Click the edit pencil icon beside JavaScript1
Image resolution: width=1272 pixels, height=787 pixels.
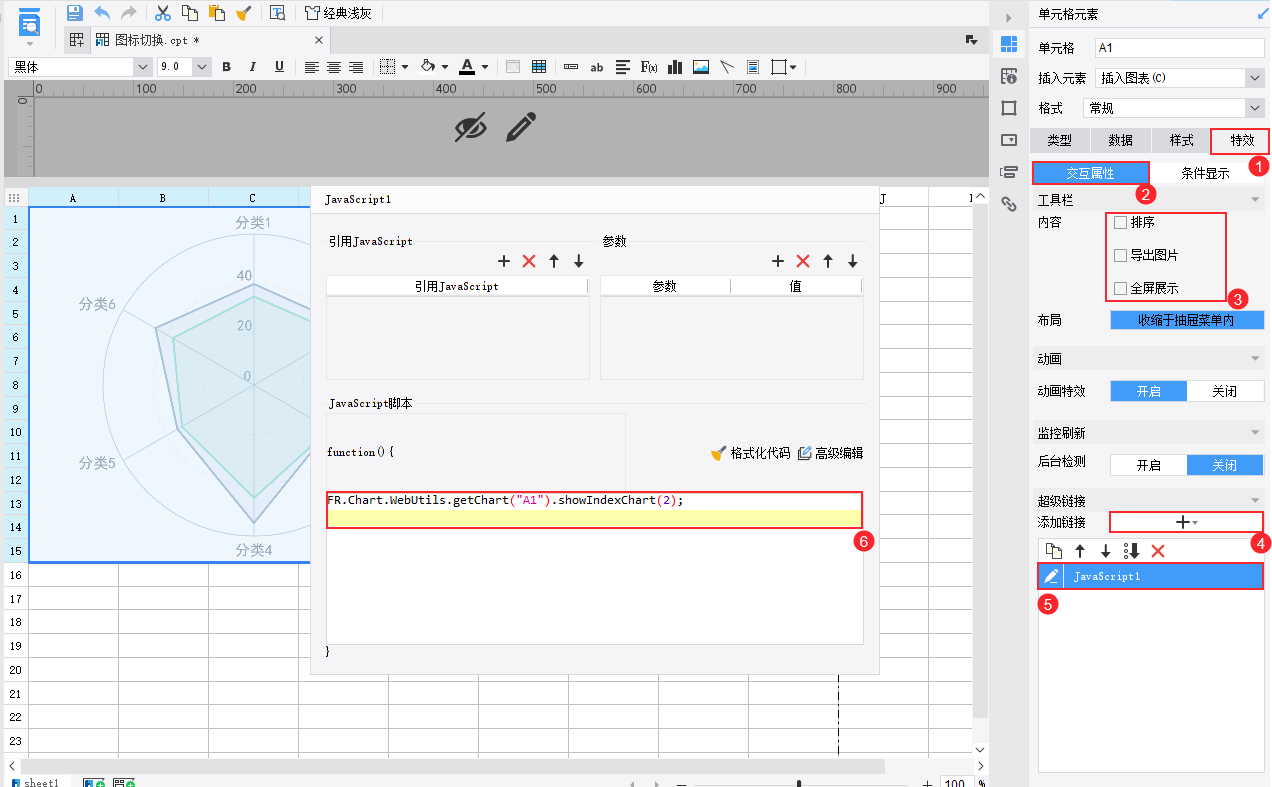pyautogui.click(x=1051, y=576)
